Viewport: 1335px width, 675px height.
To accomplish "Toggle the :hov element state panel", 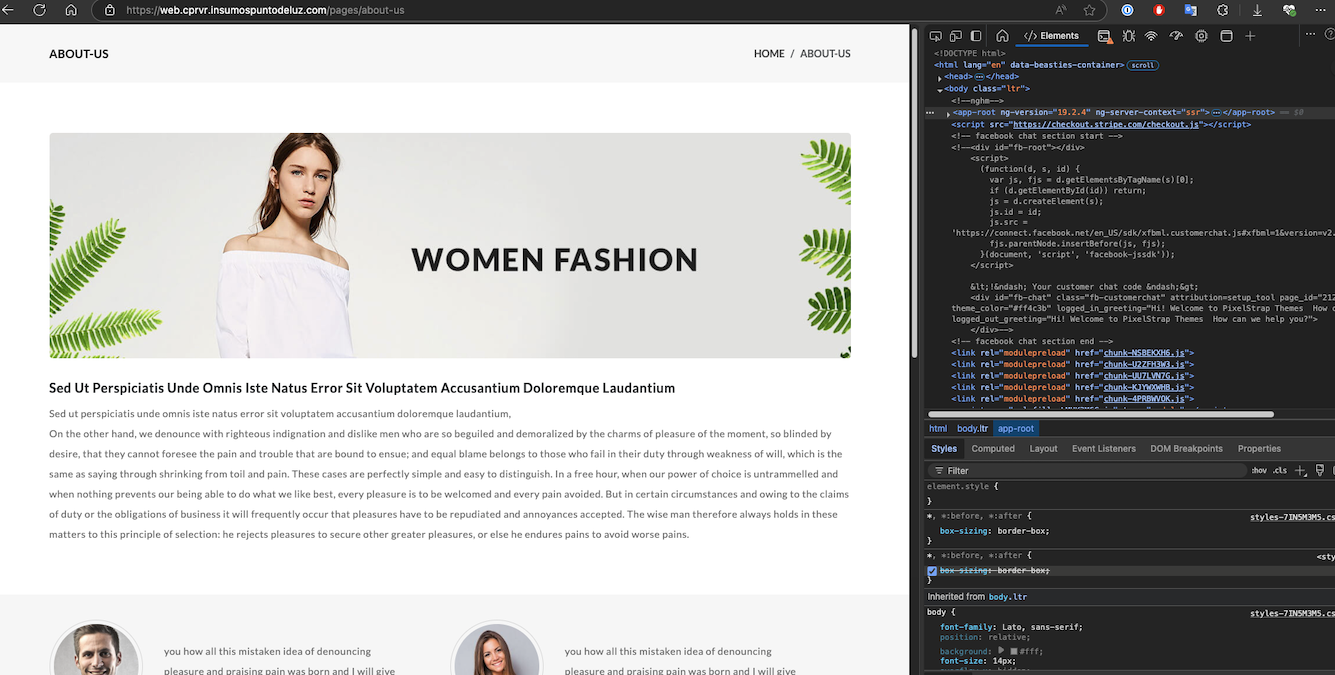I will pyautogui.click(x=1259, y=471).
